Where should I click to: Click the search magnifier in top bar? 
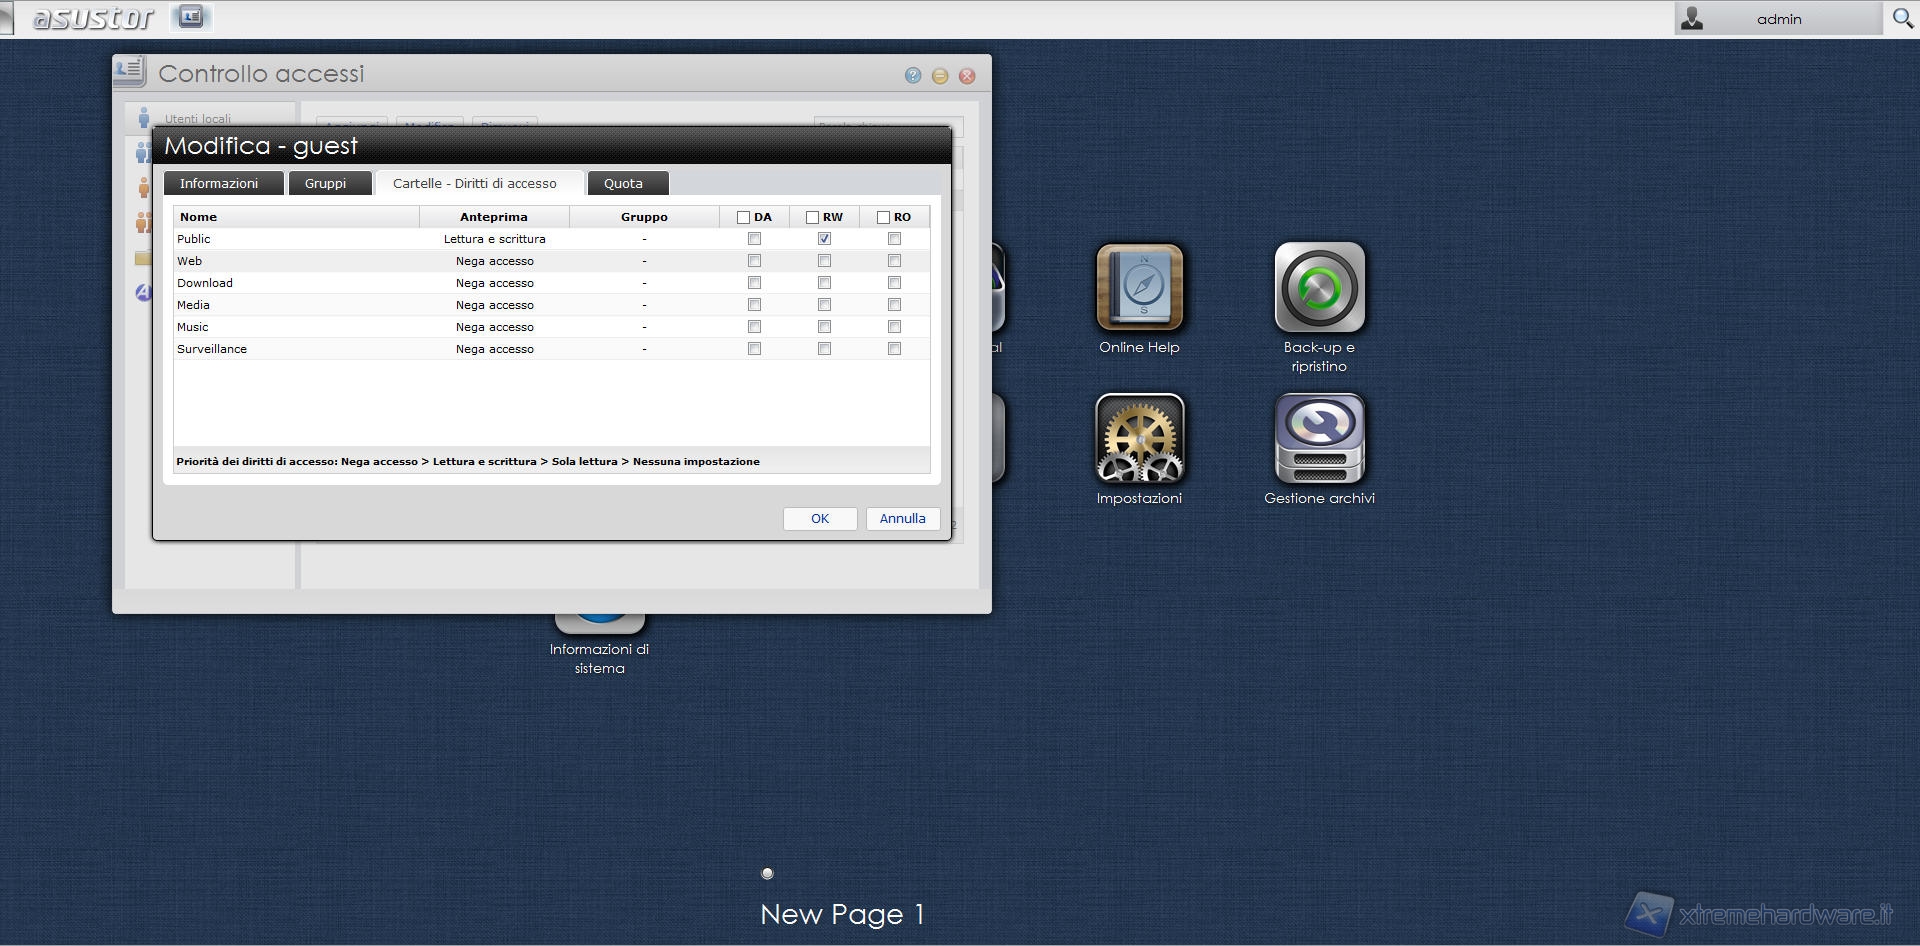tap(1902, 19)
